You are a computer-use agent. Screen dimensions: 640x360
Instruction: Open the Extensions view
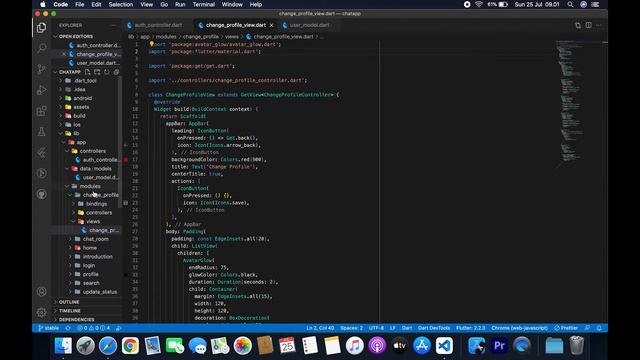pos(41,111)
